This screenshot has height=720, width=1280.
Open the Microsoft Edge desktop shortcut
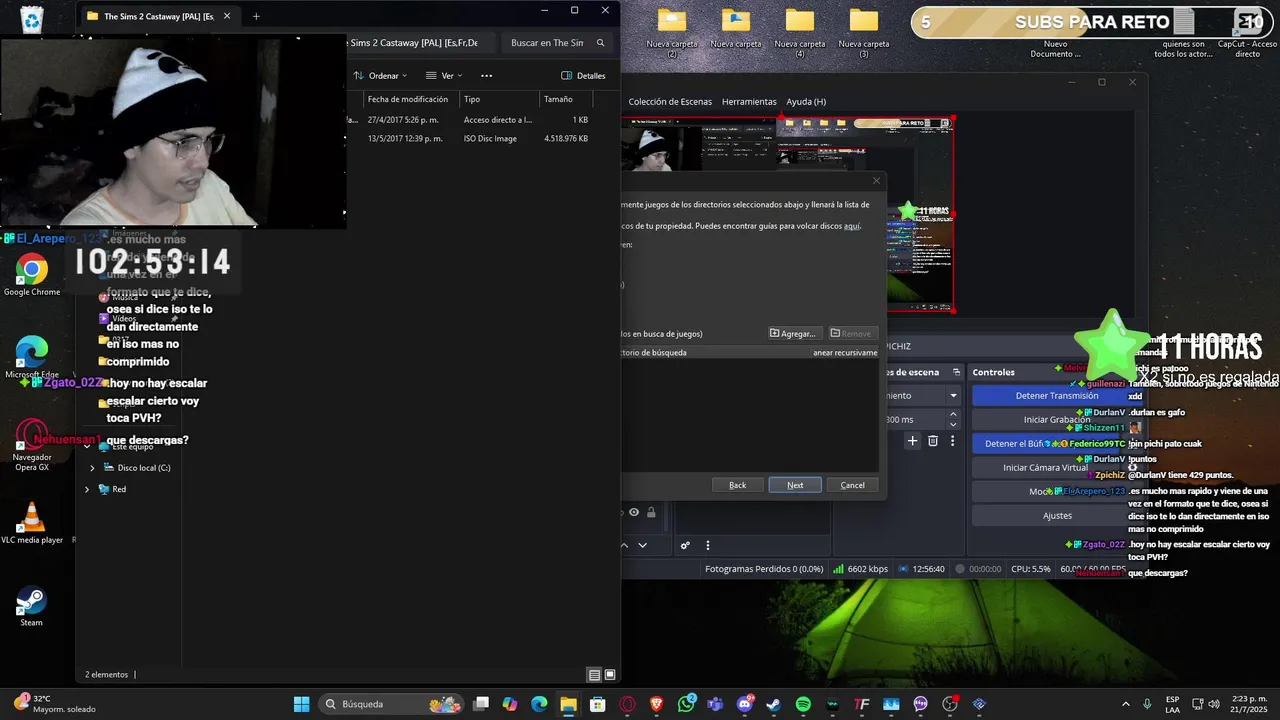point(31,357)
